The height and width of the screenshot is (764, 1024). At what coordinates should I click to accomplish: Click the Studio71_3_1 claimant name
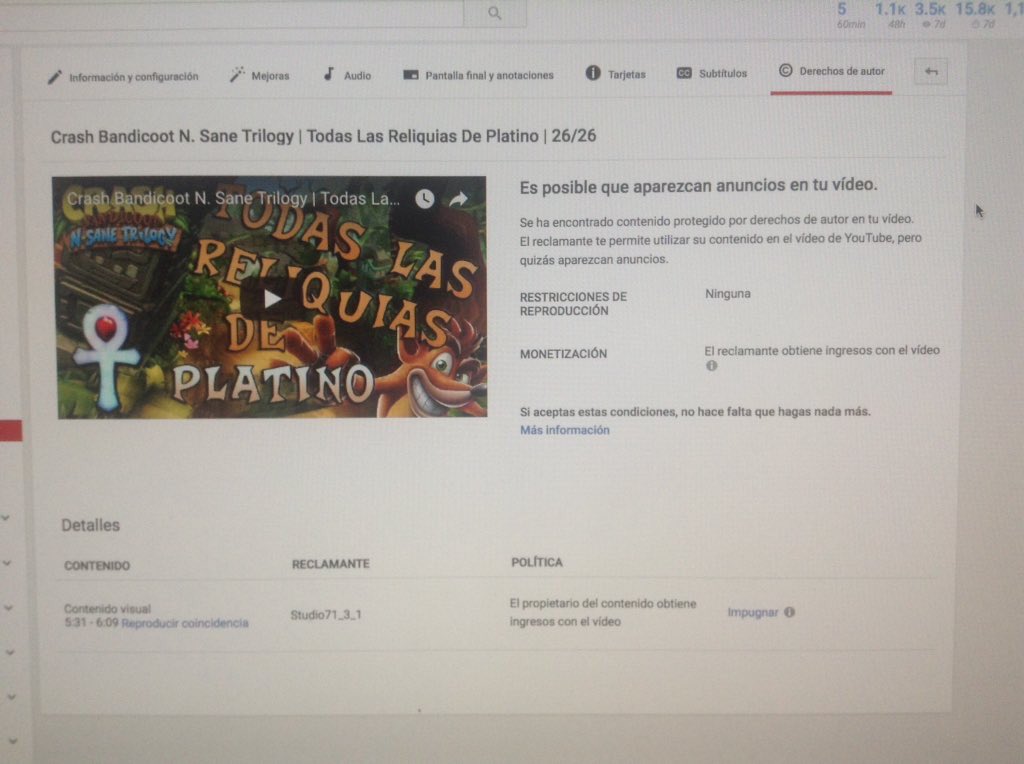pos(326,614)
